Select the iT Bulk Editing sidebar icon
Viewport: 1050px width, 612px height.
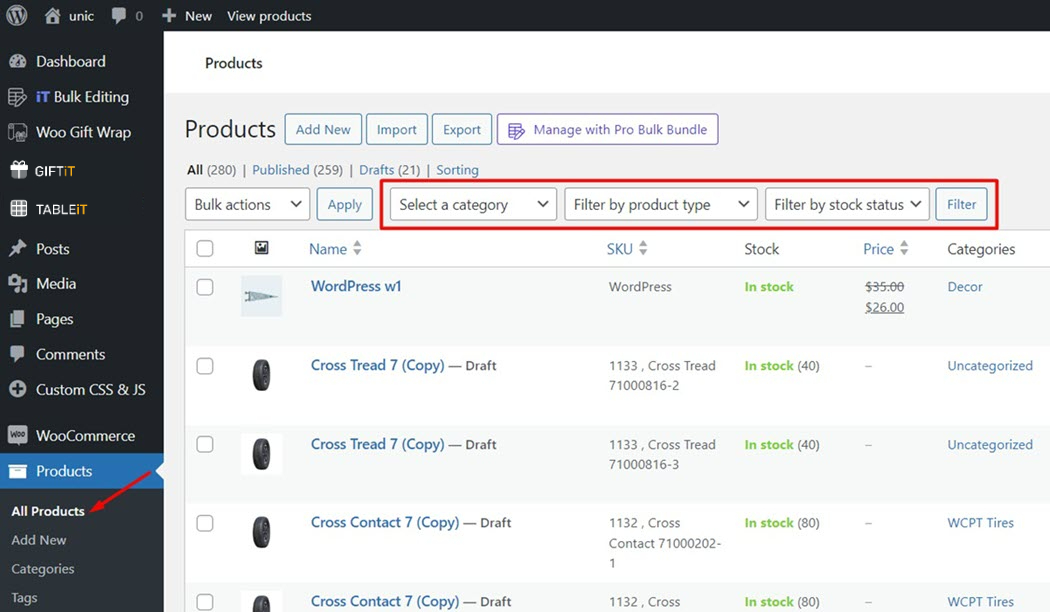tap(19, 97)
